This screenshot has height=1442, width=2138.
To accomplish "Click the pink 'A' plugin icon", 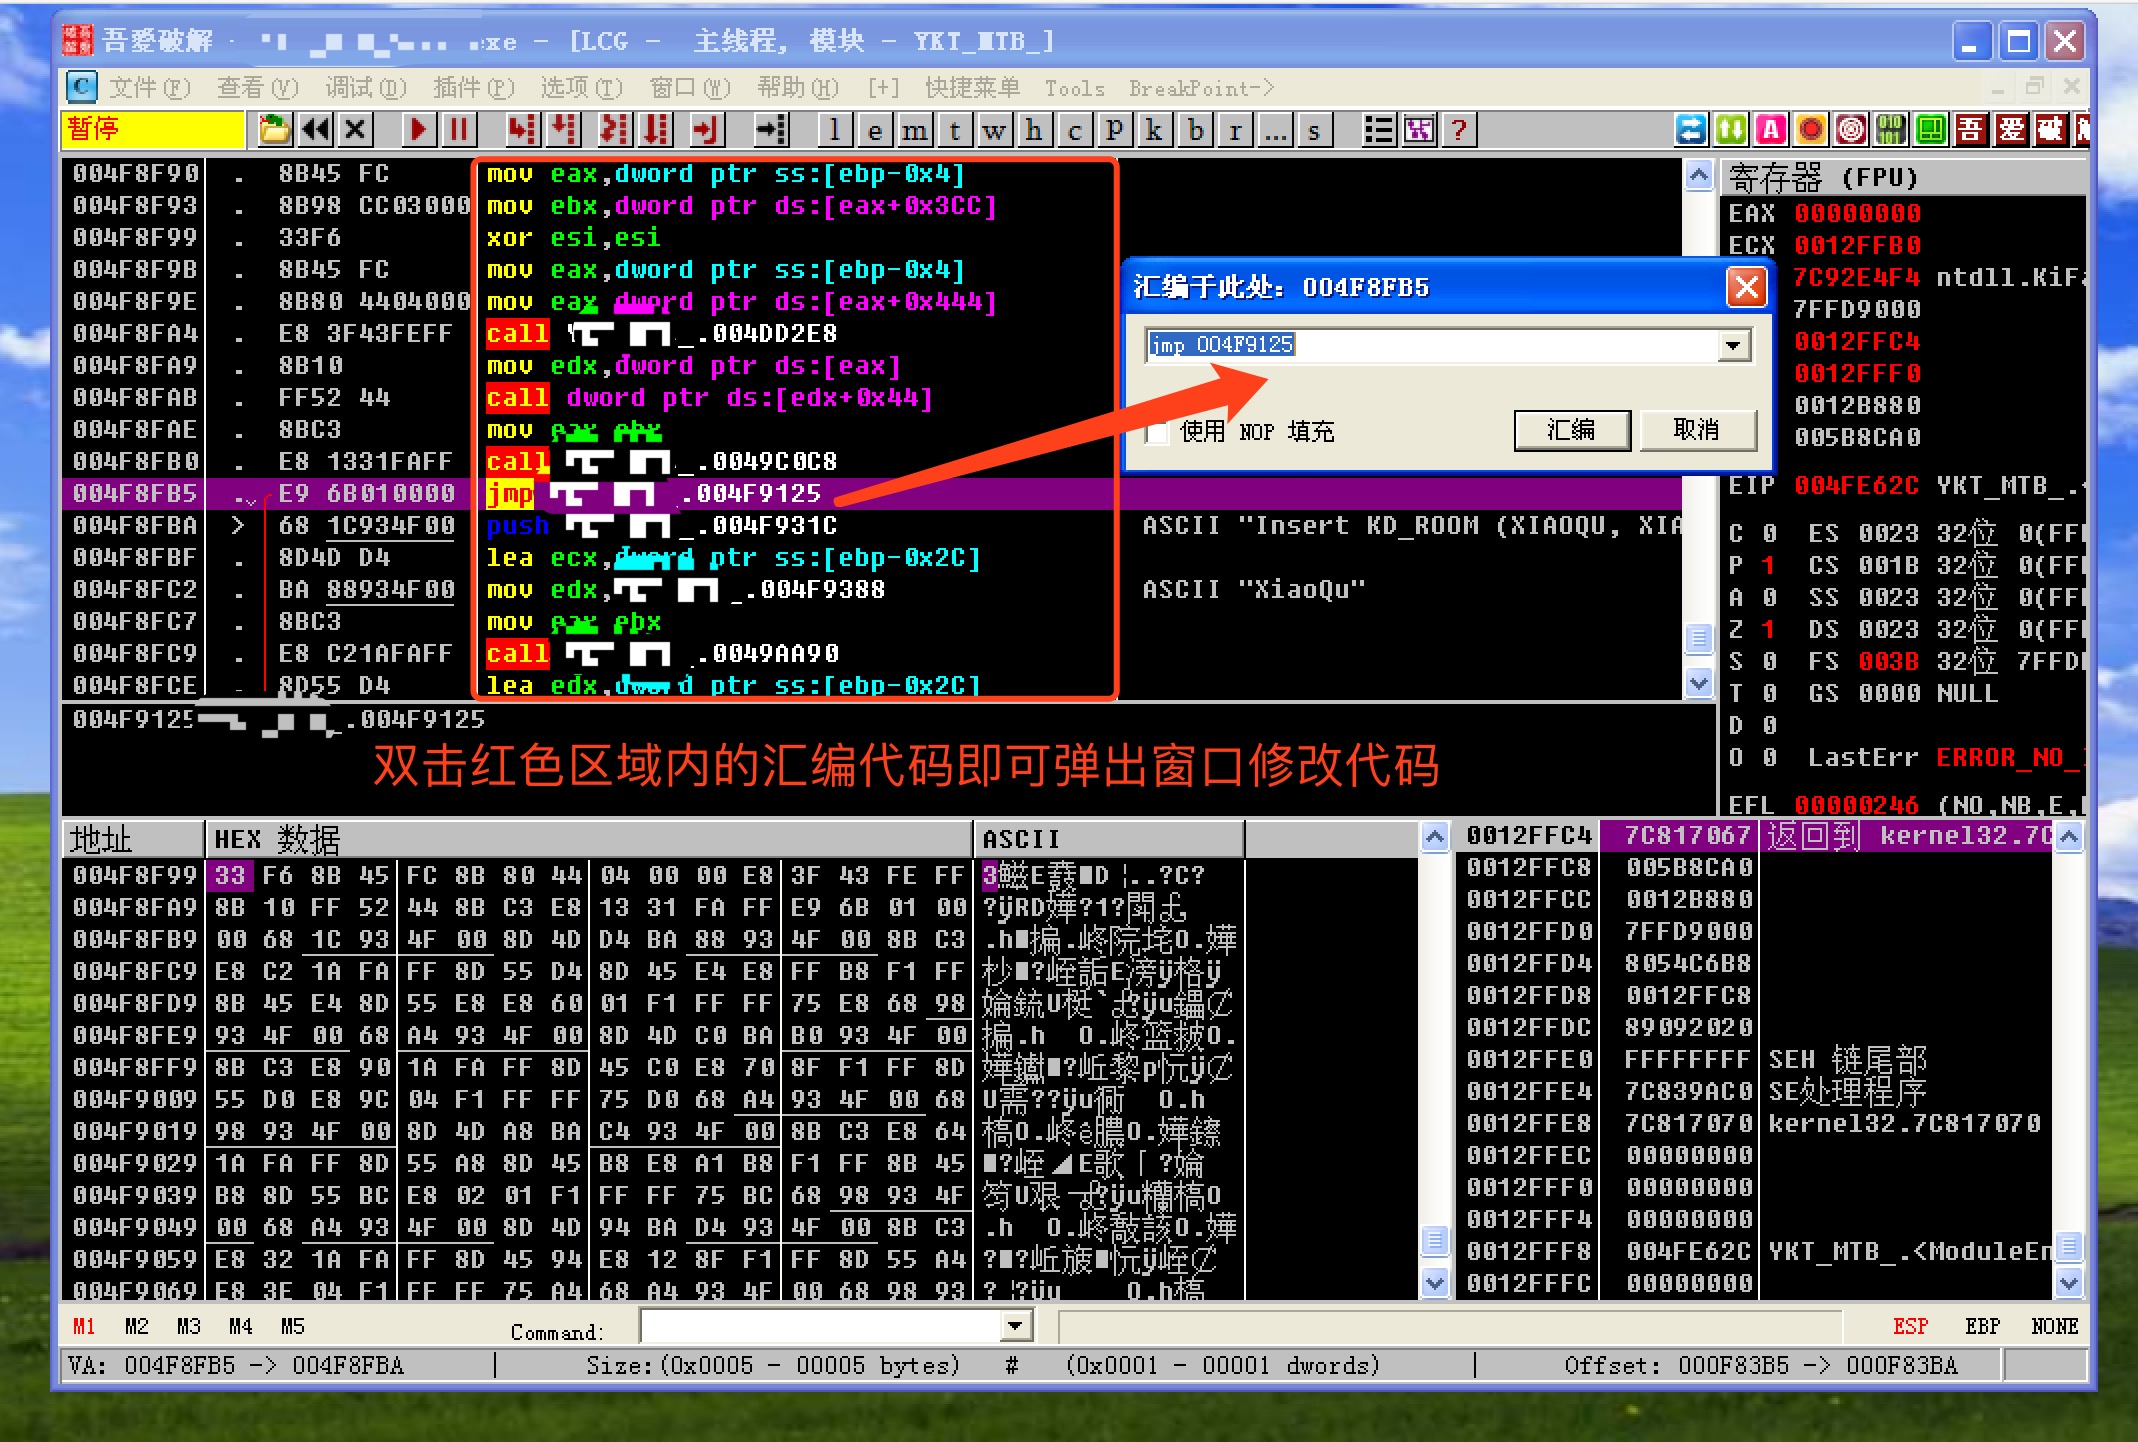I will click(1771, 130).
